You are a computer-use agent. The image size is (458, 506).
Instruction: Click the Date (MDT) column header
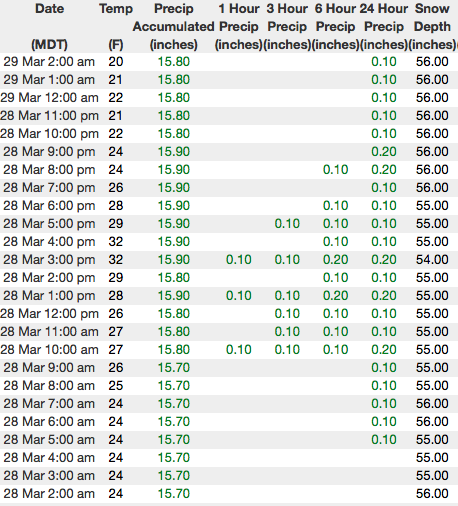click(49, 26)
